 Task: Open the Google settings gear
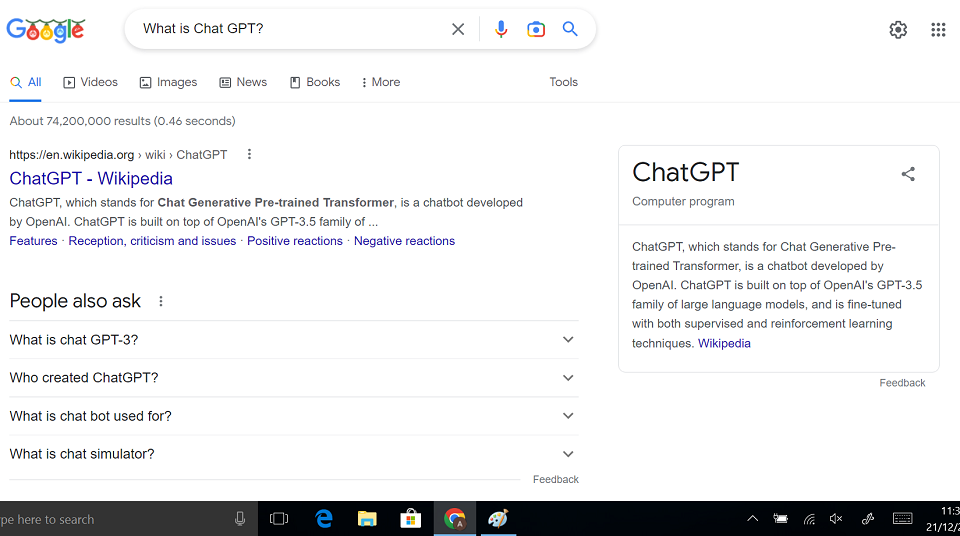point(898,30)
